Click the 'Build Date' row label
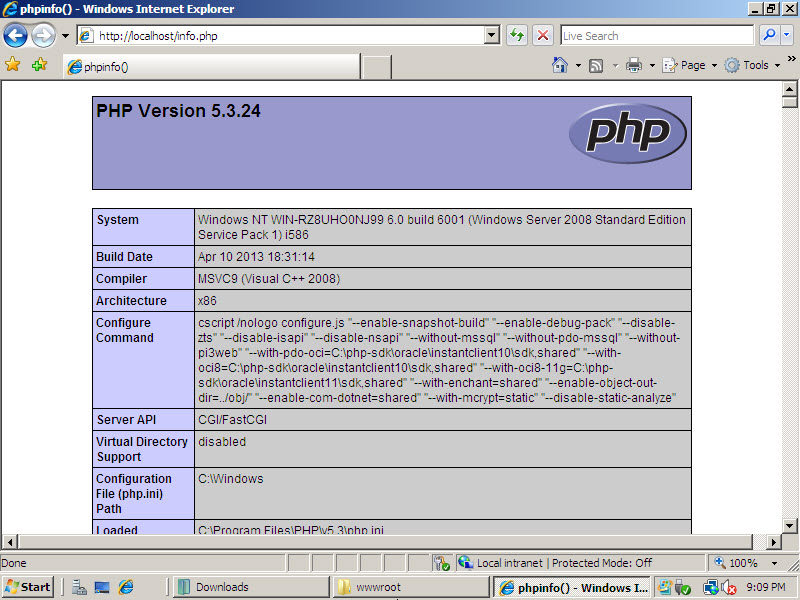 tap(124, 257)
